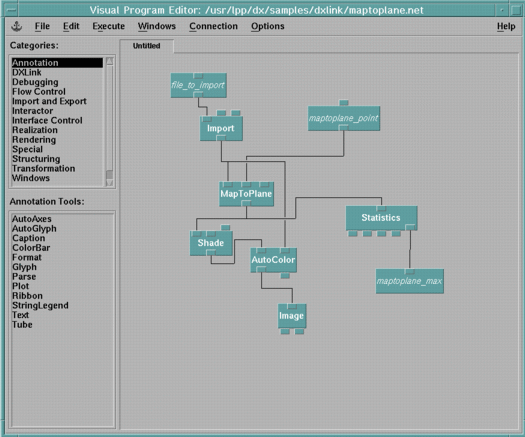Open the Help menu
Viewport: 525px width, 437px height.
click(506, 26)
